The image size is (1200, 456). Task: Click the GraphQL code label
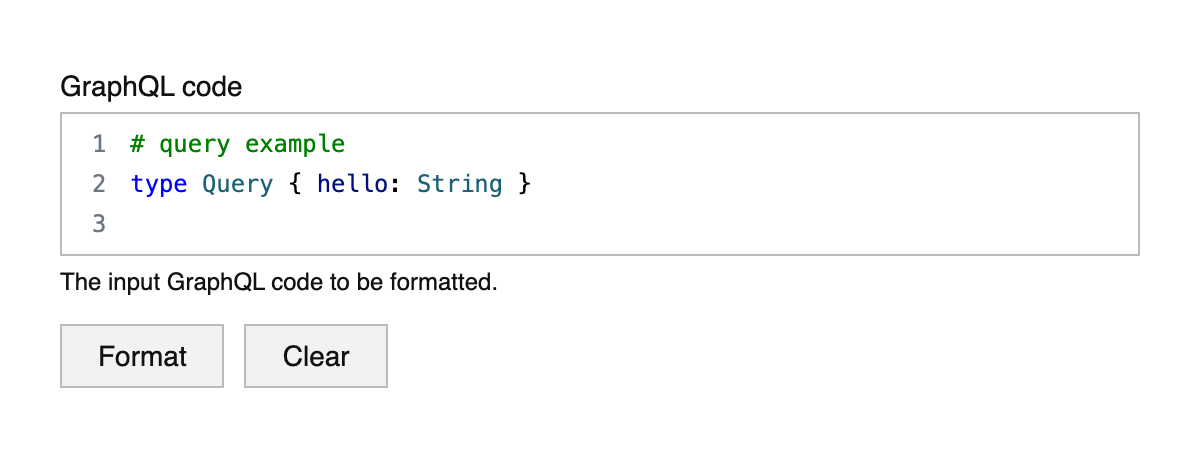tap(151, 87)
